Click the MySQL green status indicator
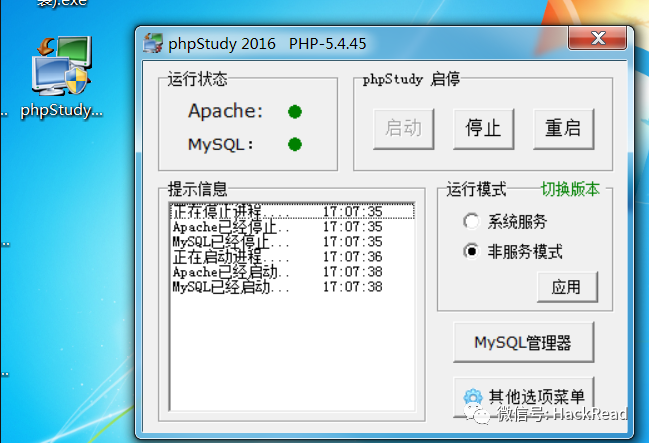The height and width of the screenshot is (443, 649). [295, 144]
